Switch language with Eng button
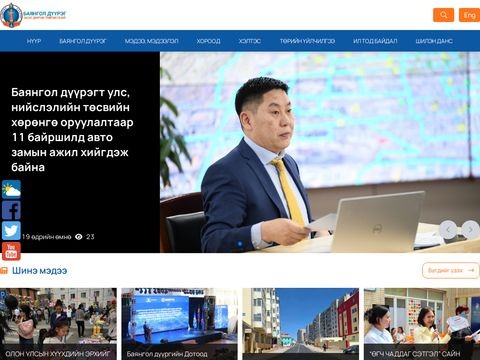 click(x=469, y=15)
